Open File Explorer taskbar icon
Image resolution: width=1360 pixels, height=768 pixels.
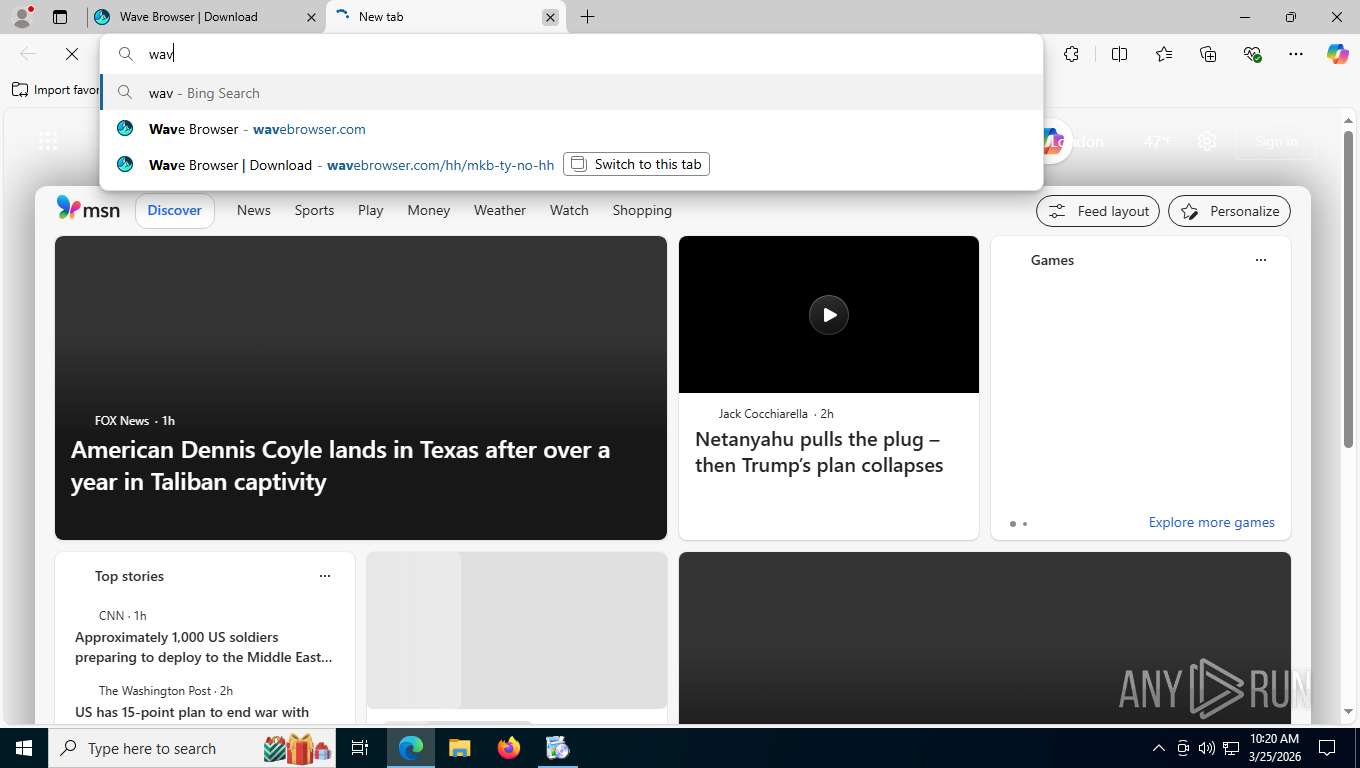pyautogui.click(x=459, y=748)
